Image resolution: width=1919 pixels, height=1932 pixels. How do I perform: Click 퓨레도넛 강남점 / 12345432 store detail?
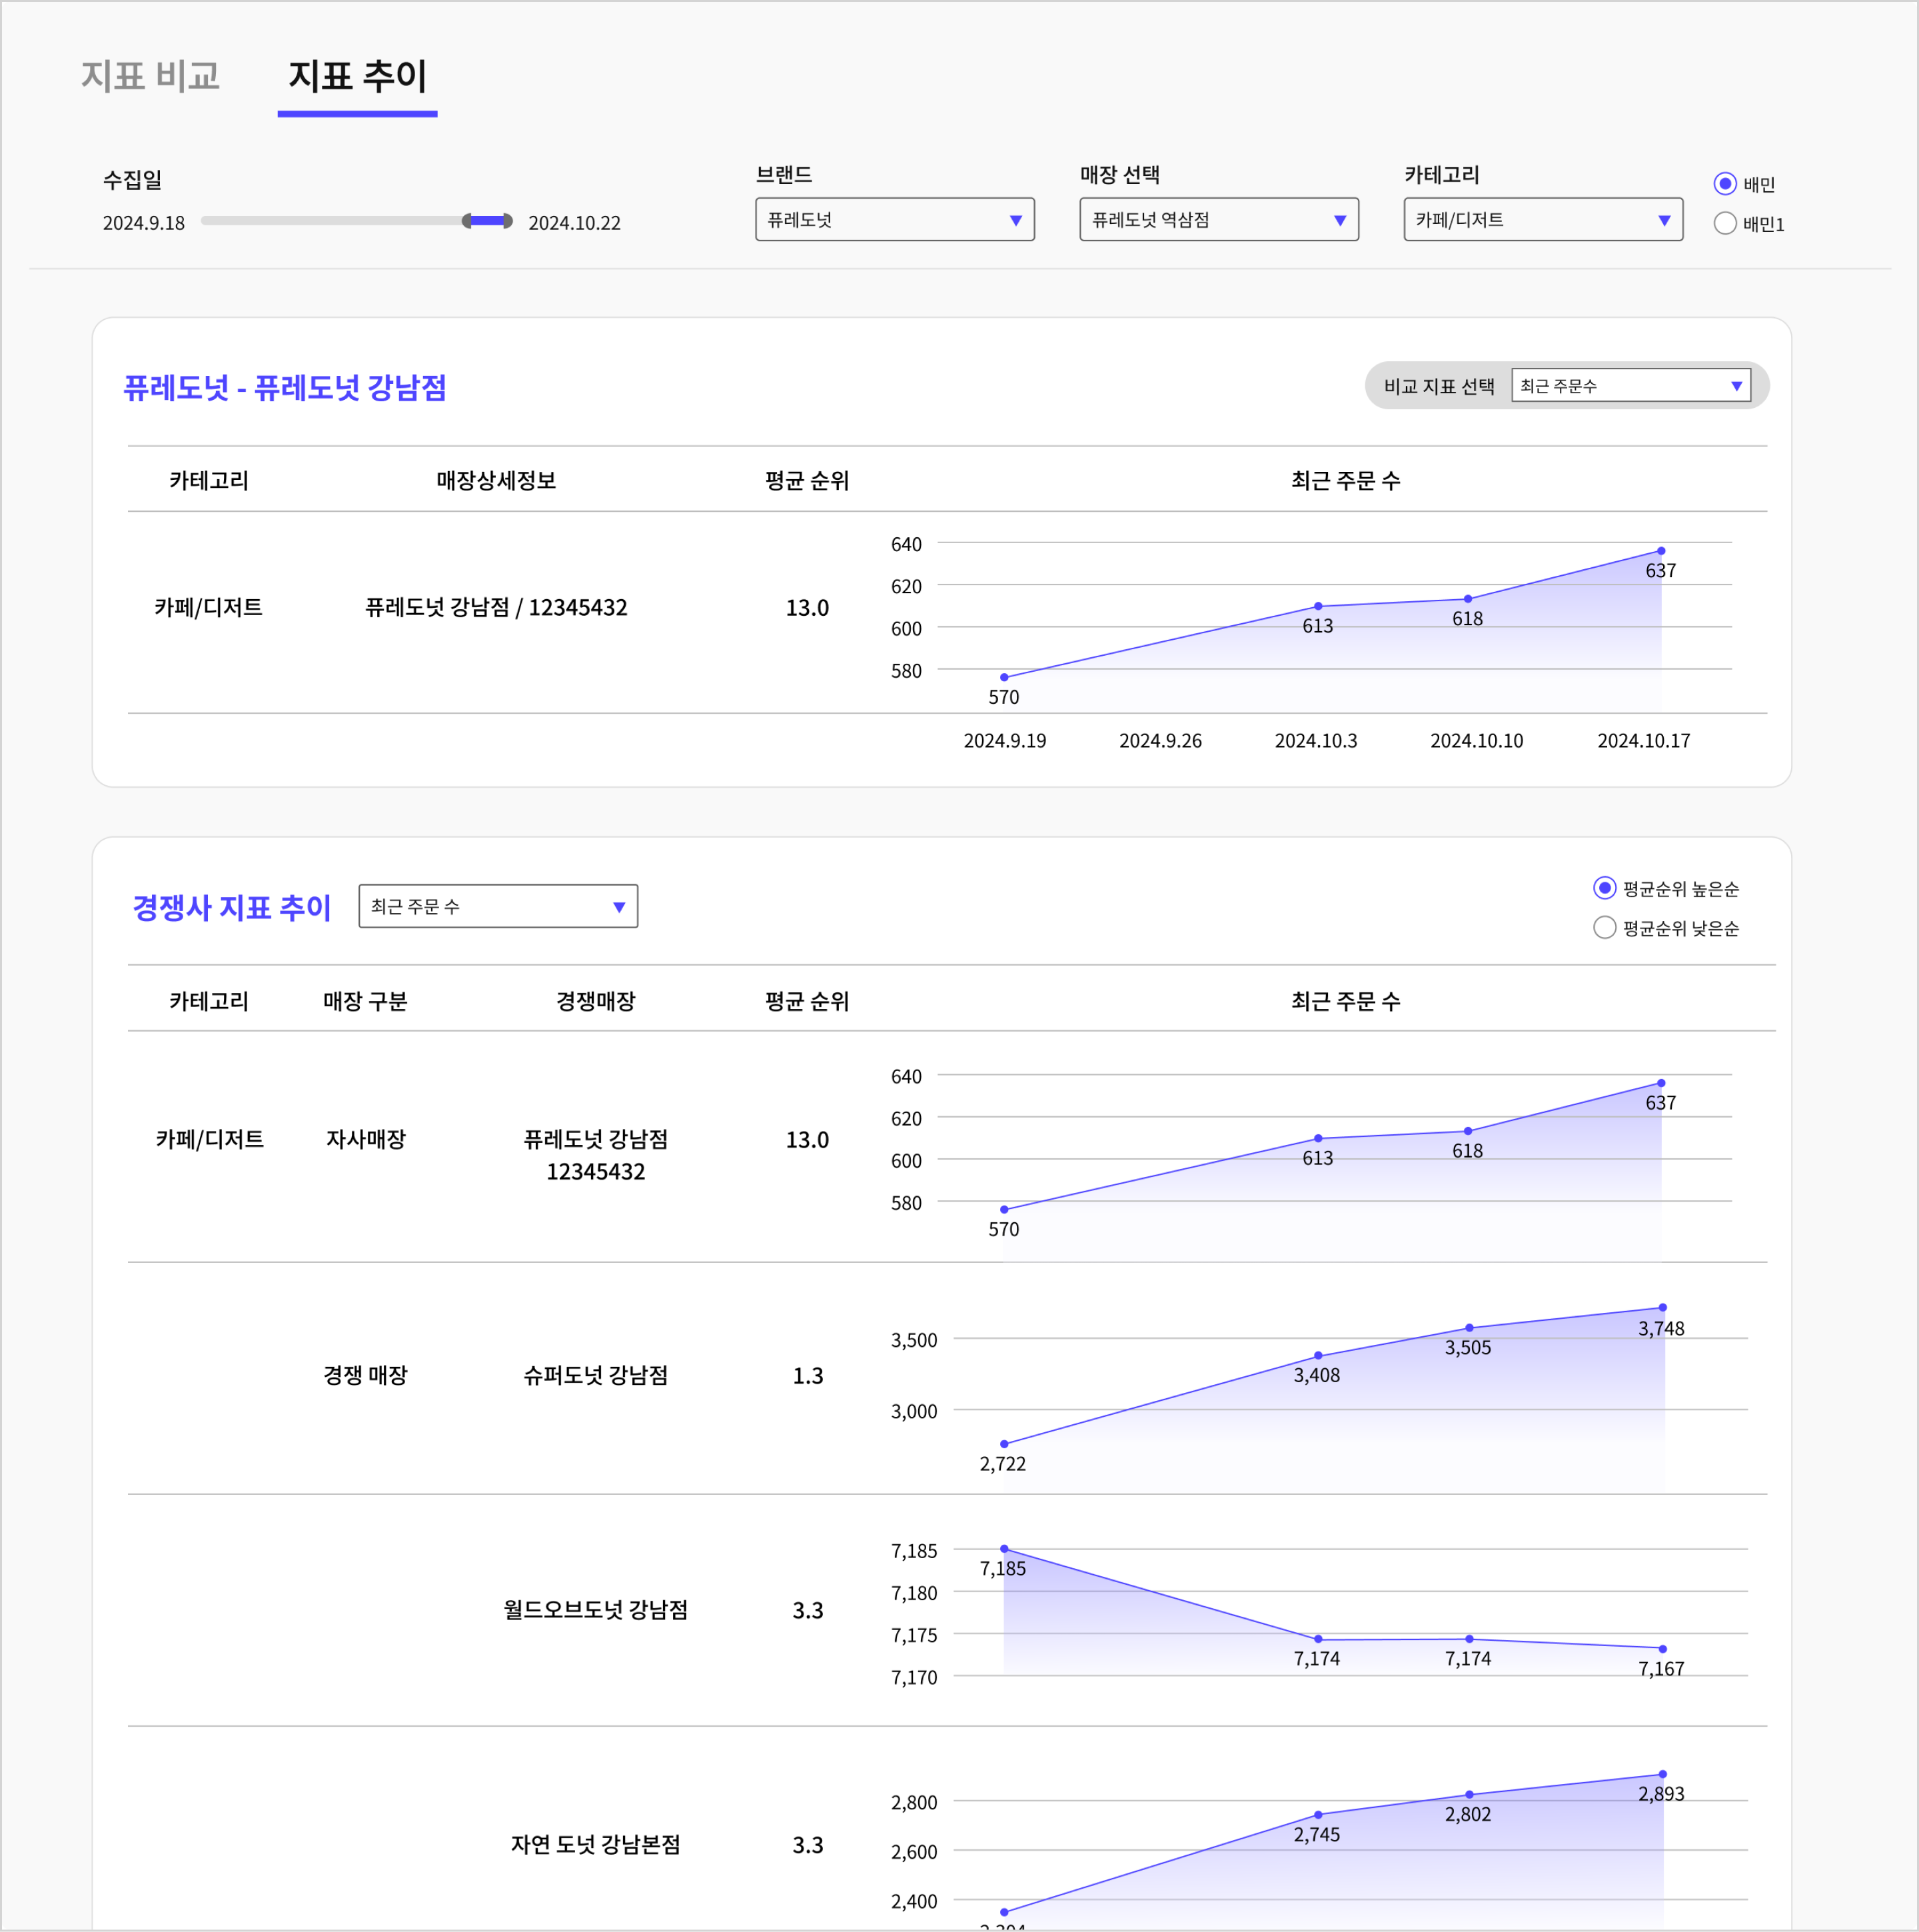496,607
